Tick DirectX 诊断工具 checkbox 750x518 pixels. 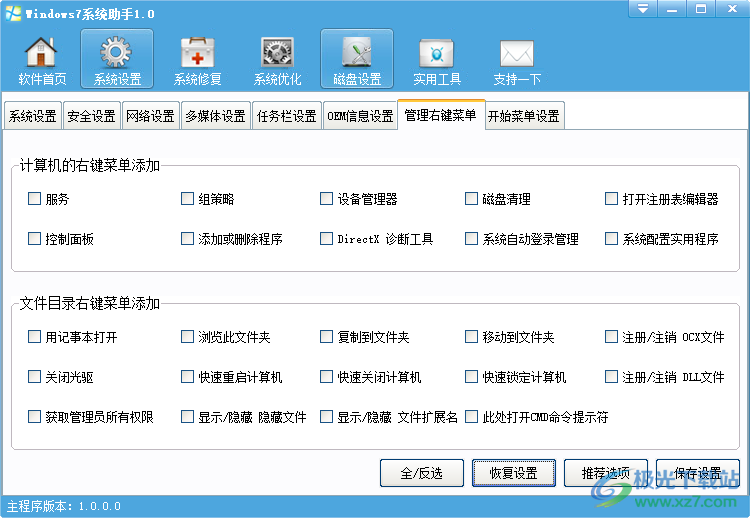tap(326, 238)
